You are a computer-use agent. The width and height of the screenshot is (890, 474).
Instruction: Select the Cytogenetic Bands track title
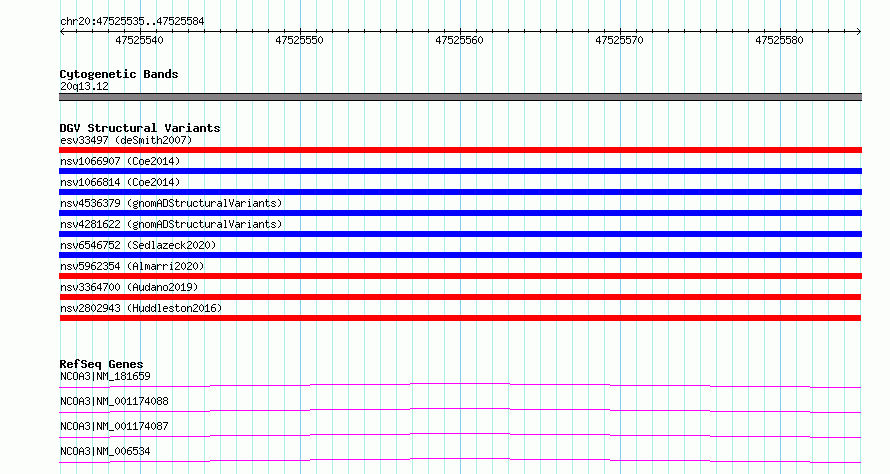point(119,74)
